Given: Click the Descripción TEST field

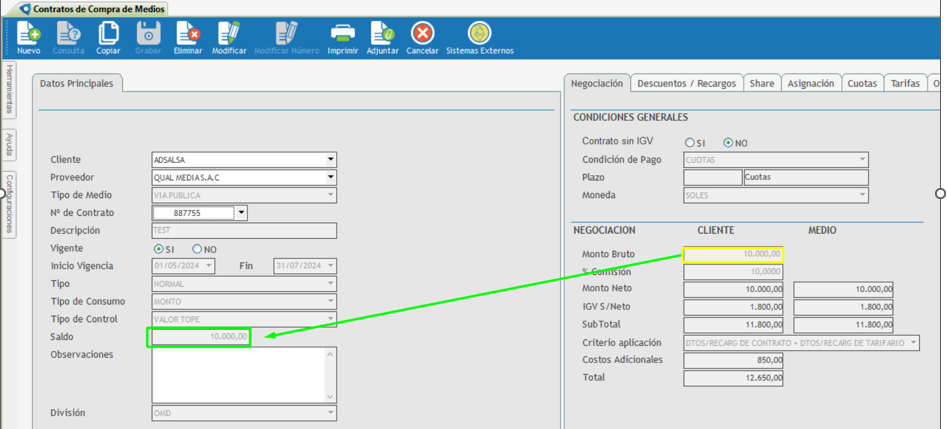Looking at the screenshot, I should (x=245, y=231).
